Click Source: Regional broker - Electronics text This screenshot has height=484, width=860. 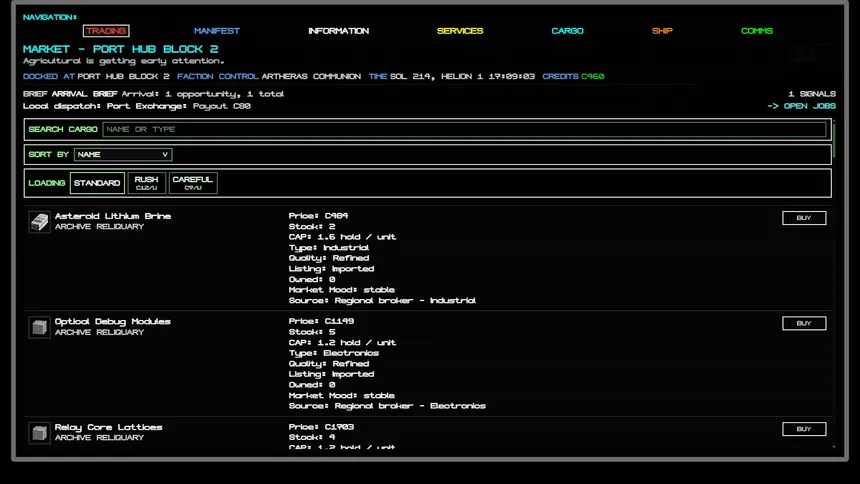click(387, 406)
